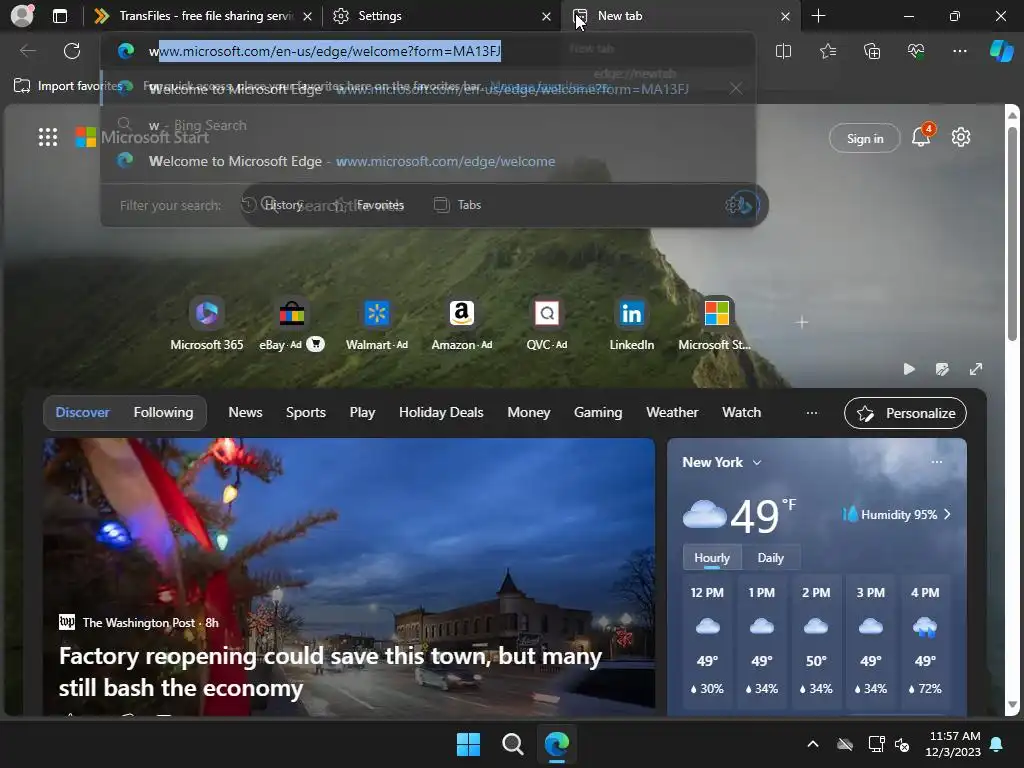Image resolution: width=1024 pixels, height=768 pixels.
Task: Open Browser essentials heart icon
Action: [916, 51]
